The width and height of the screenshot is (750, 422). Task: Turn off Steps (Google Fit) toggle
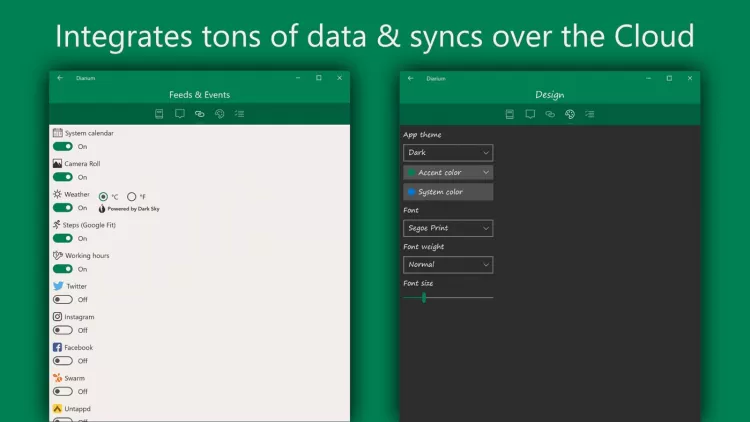click(x=63, y=238)
